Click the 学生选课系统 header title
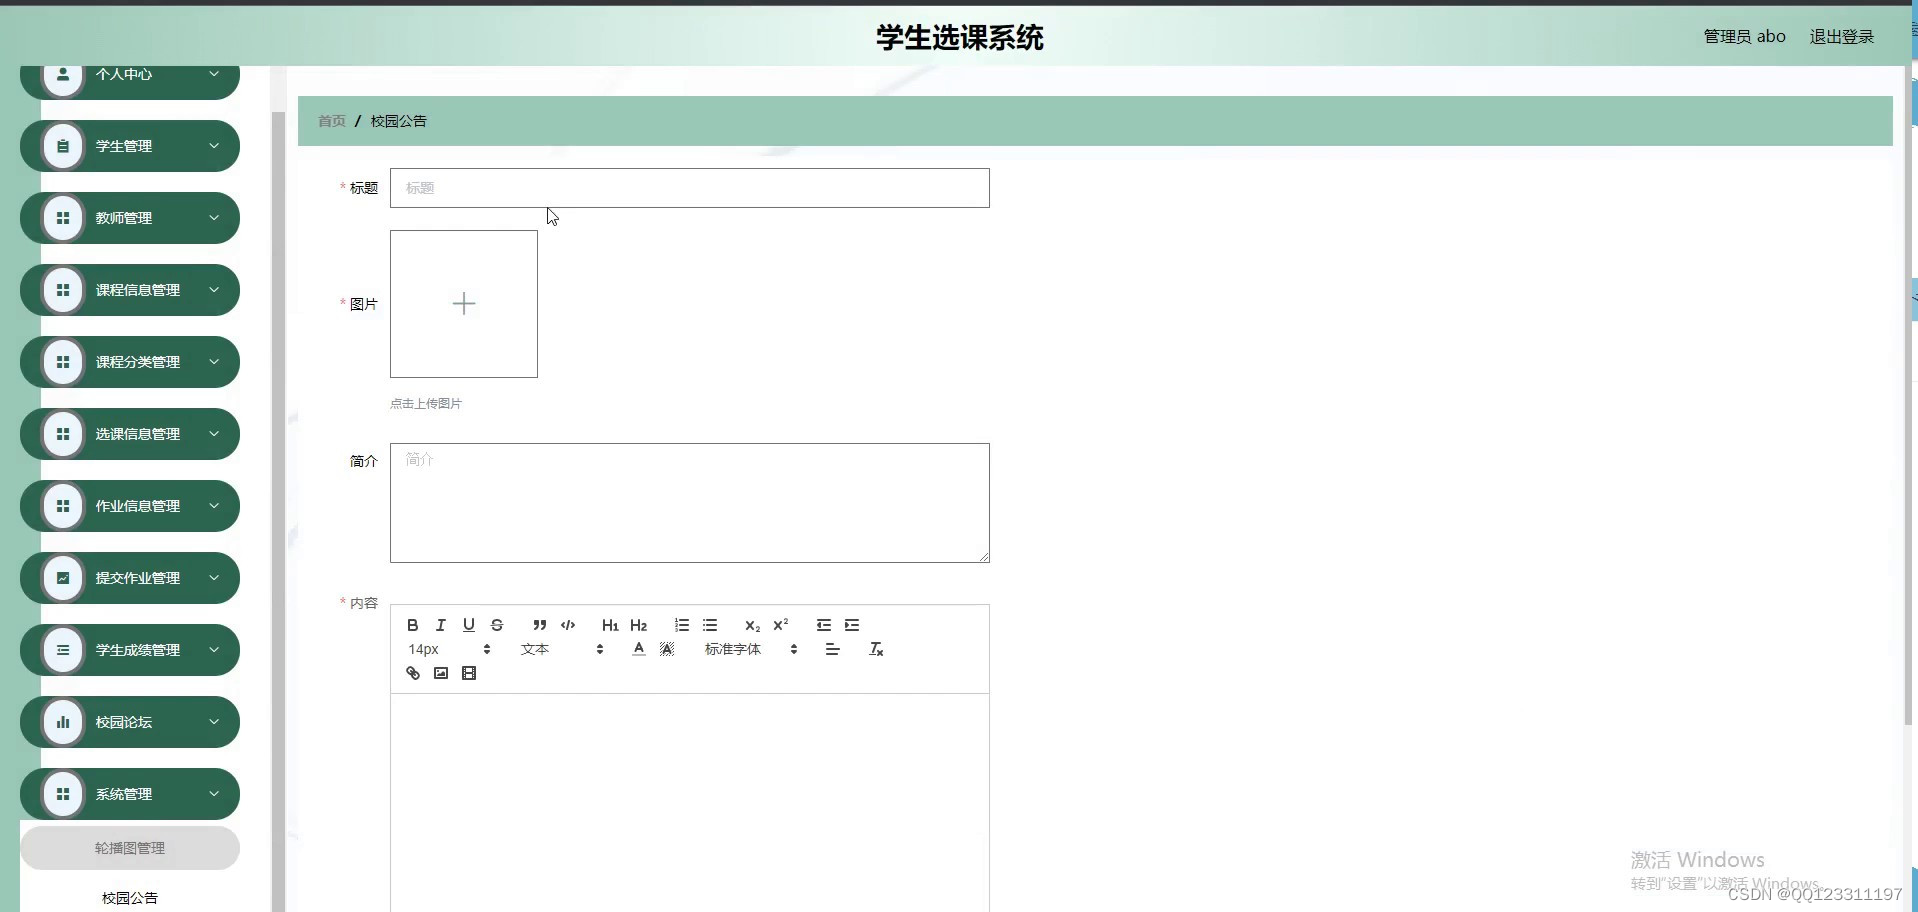Viewport: 1918px width, 912px height. pyautogui.click(x=960, y=38)
